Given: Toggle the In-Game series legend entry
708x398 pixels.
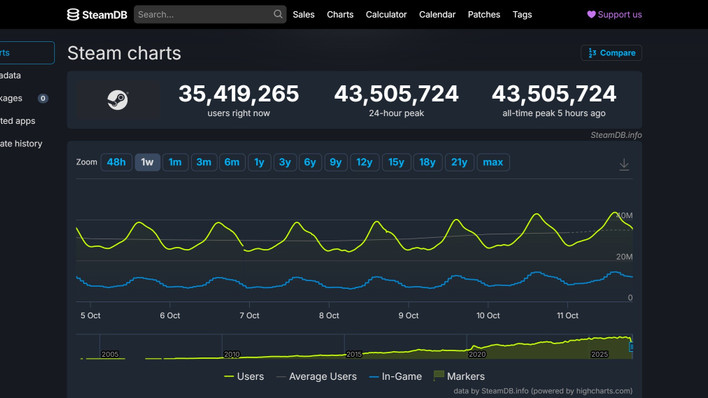Looking at the screenshot, I should (396, 376).
